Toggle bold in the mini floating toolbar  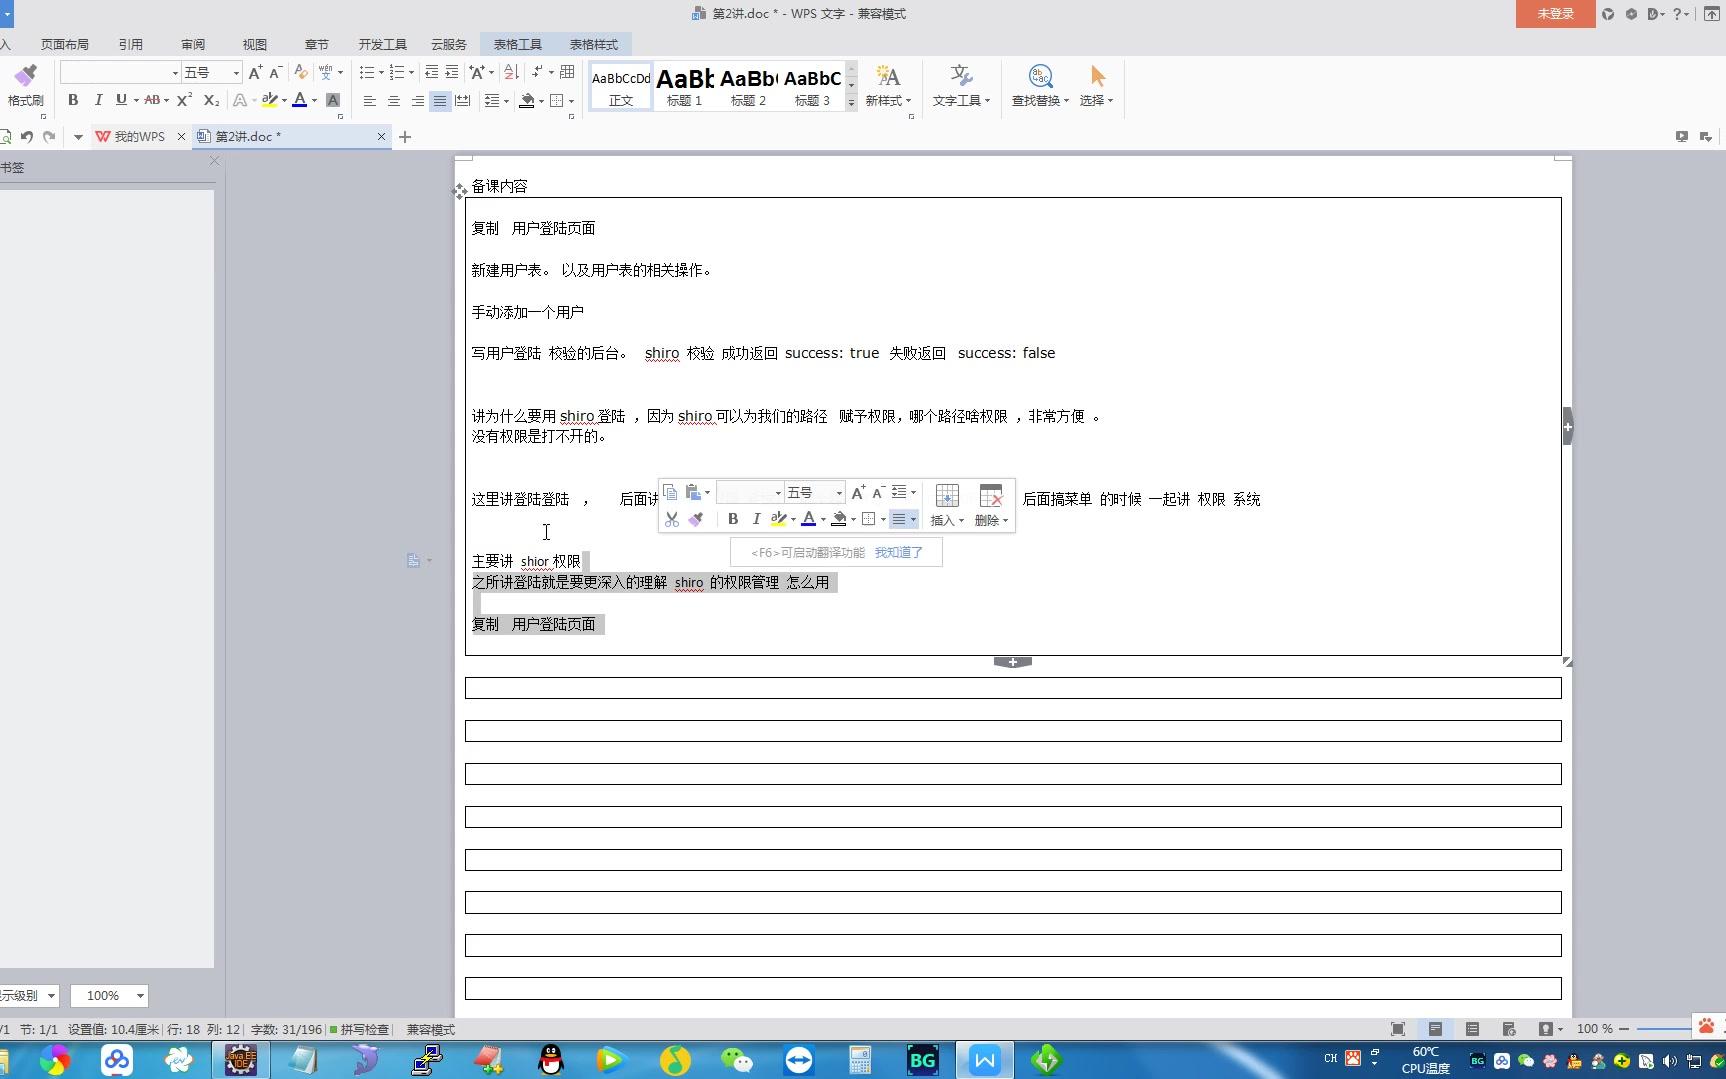coord(733,519)
